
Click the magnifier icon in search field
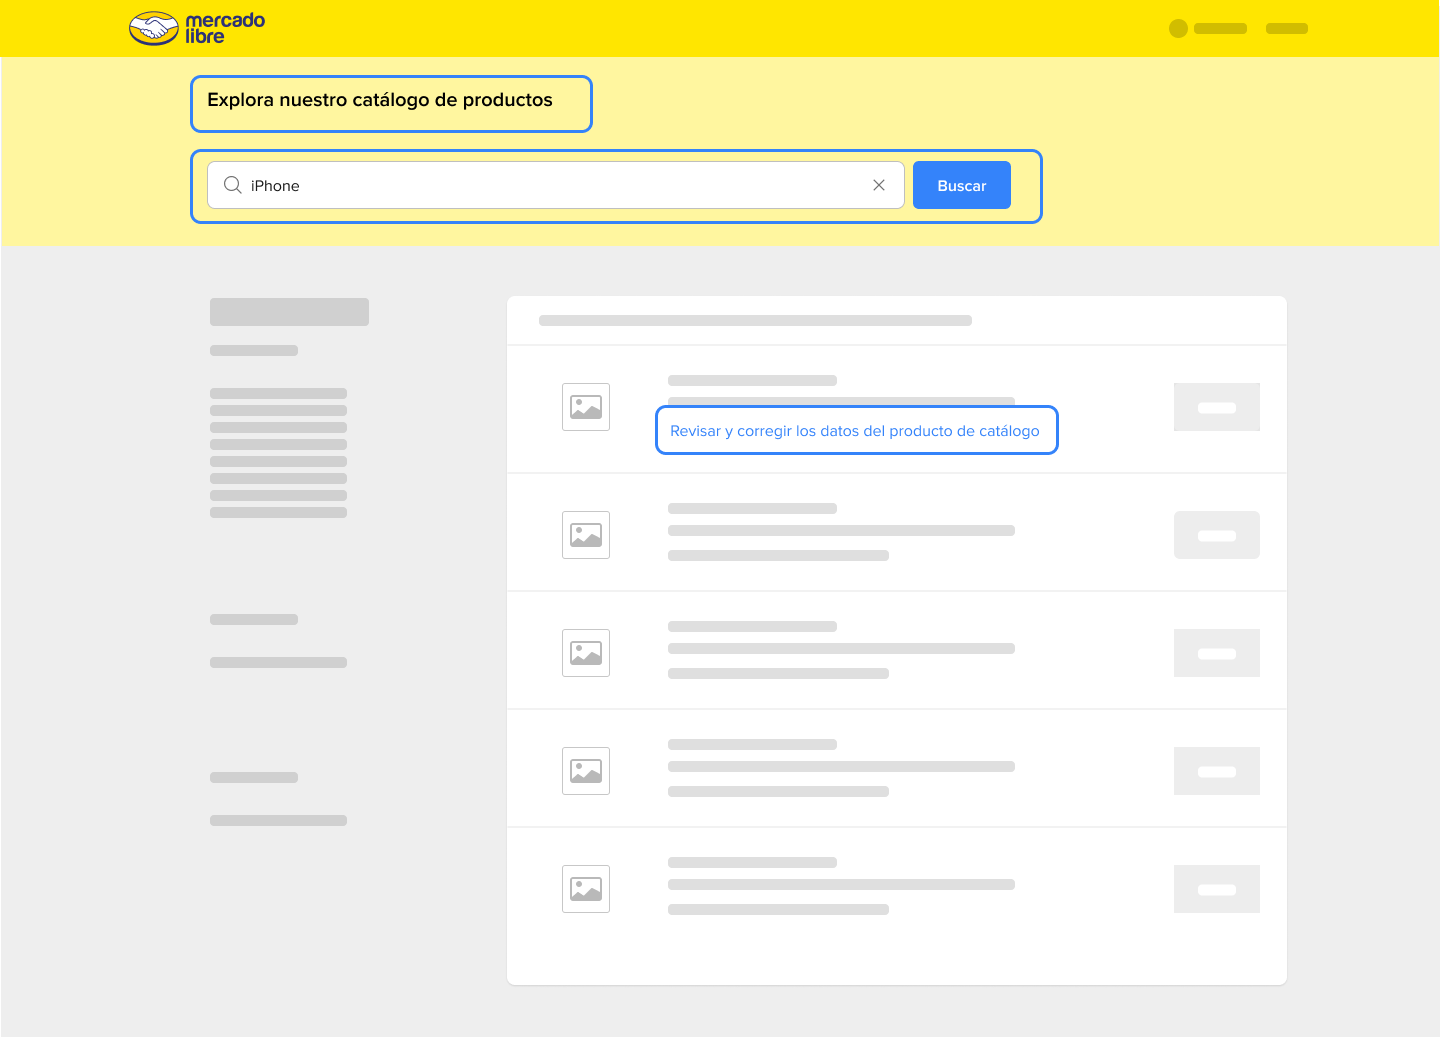tap(233, 185)
